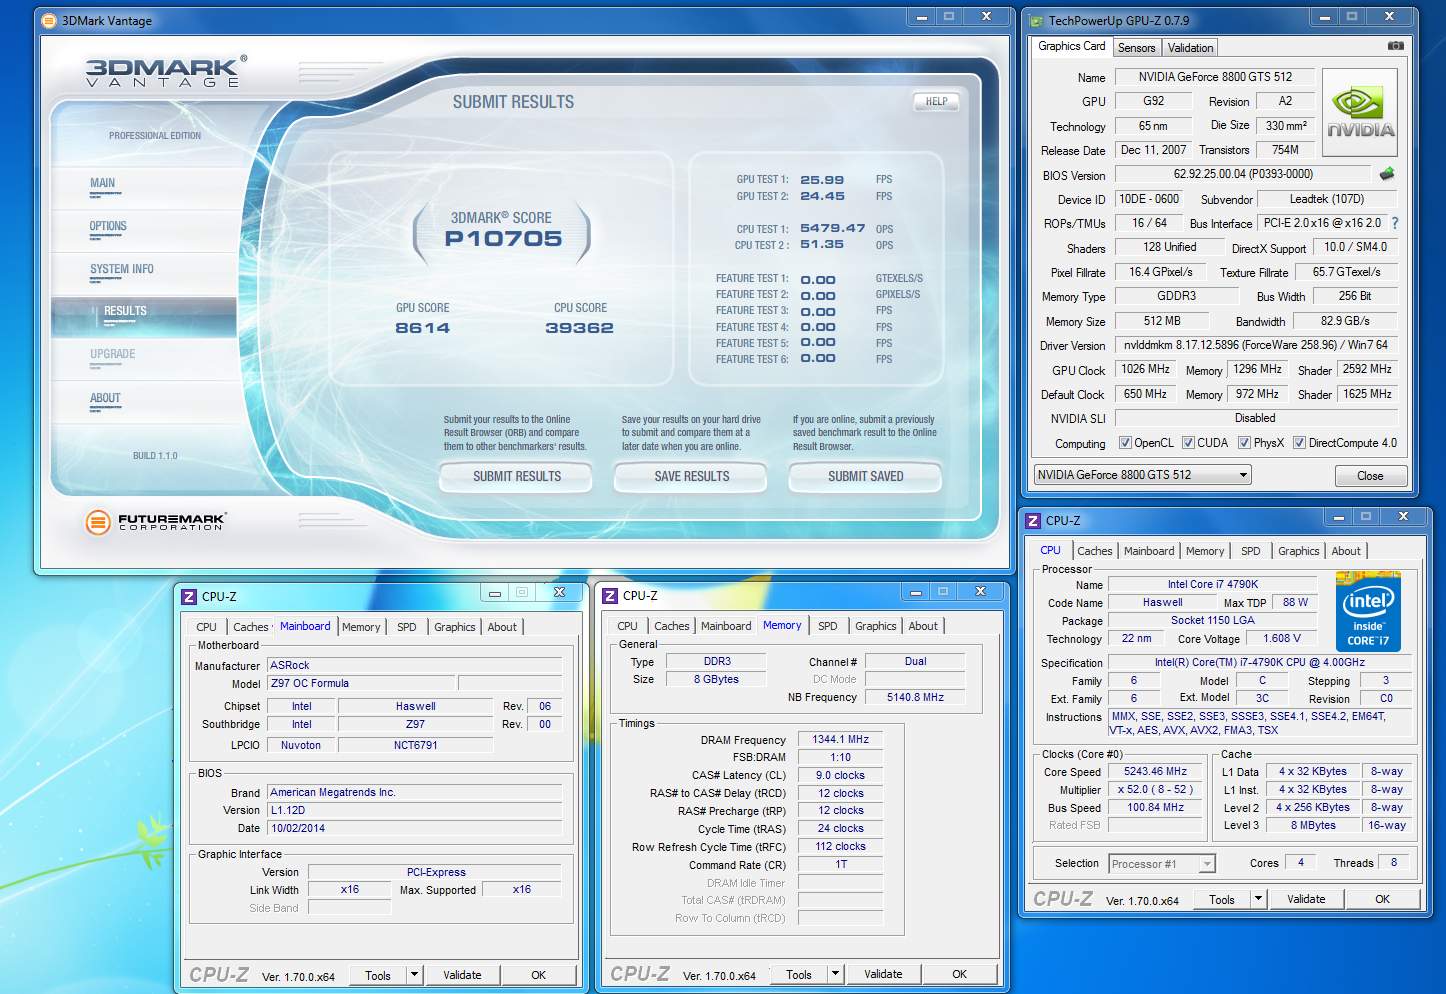Click the Close button in GPU-Z

[x=1370, y=476]
